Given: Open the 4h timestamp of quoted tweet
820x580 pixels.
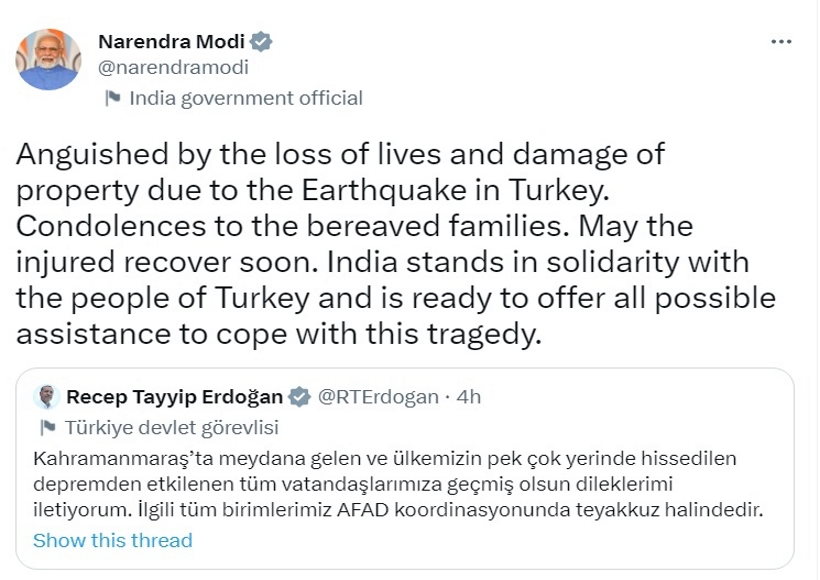Looking at the screenshot, I should 468,397.
